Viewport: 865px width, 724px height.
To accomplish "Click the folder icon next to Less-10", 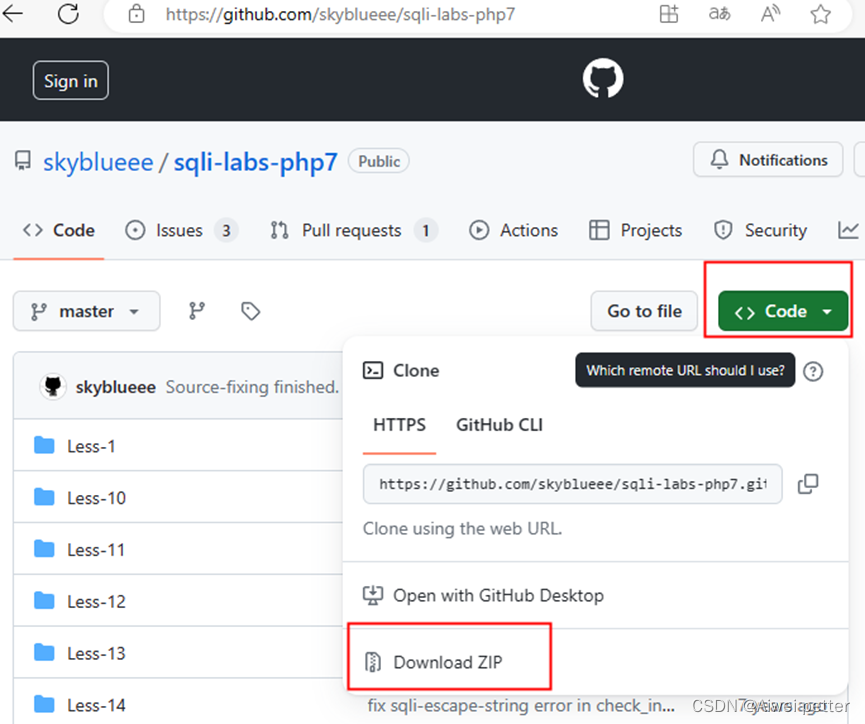I will [44, 497].
